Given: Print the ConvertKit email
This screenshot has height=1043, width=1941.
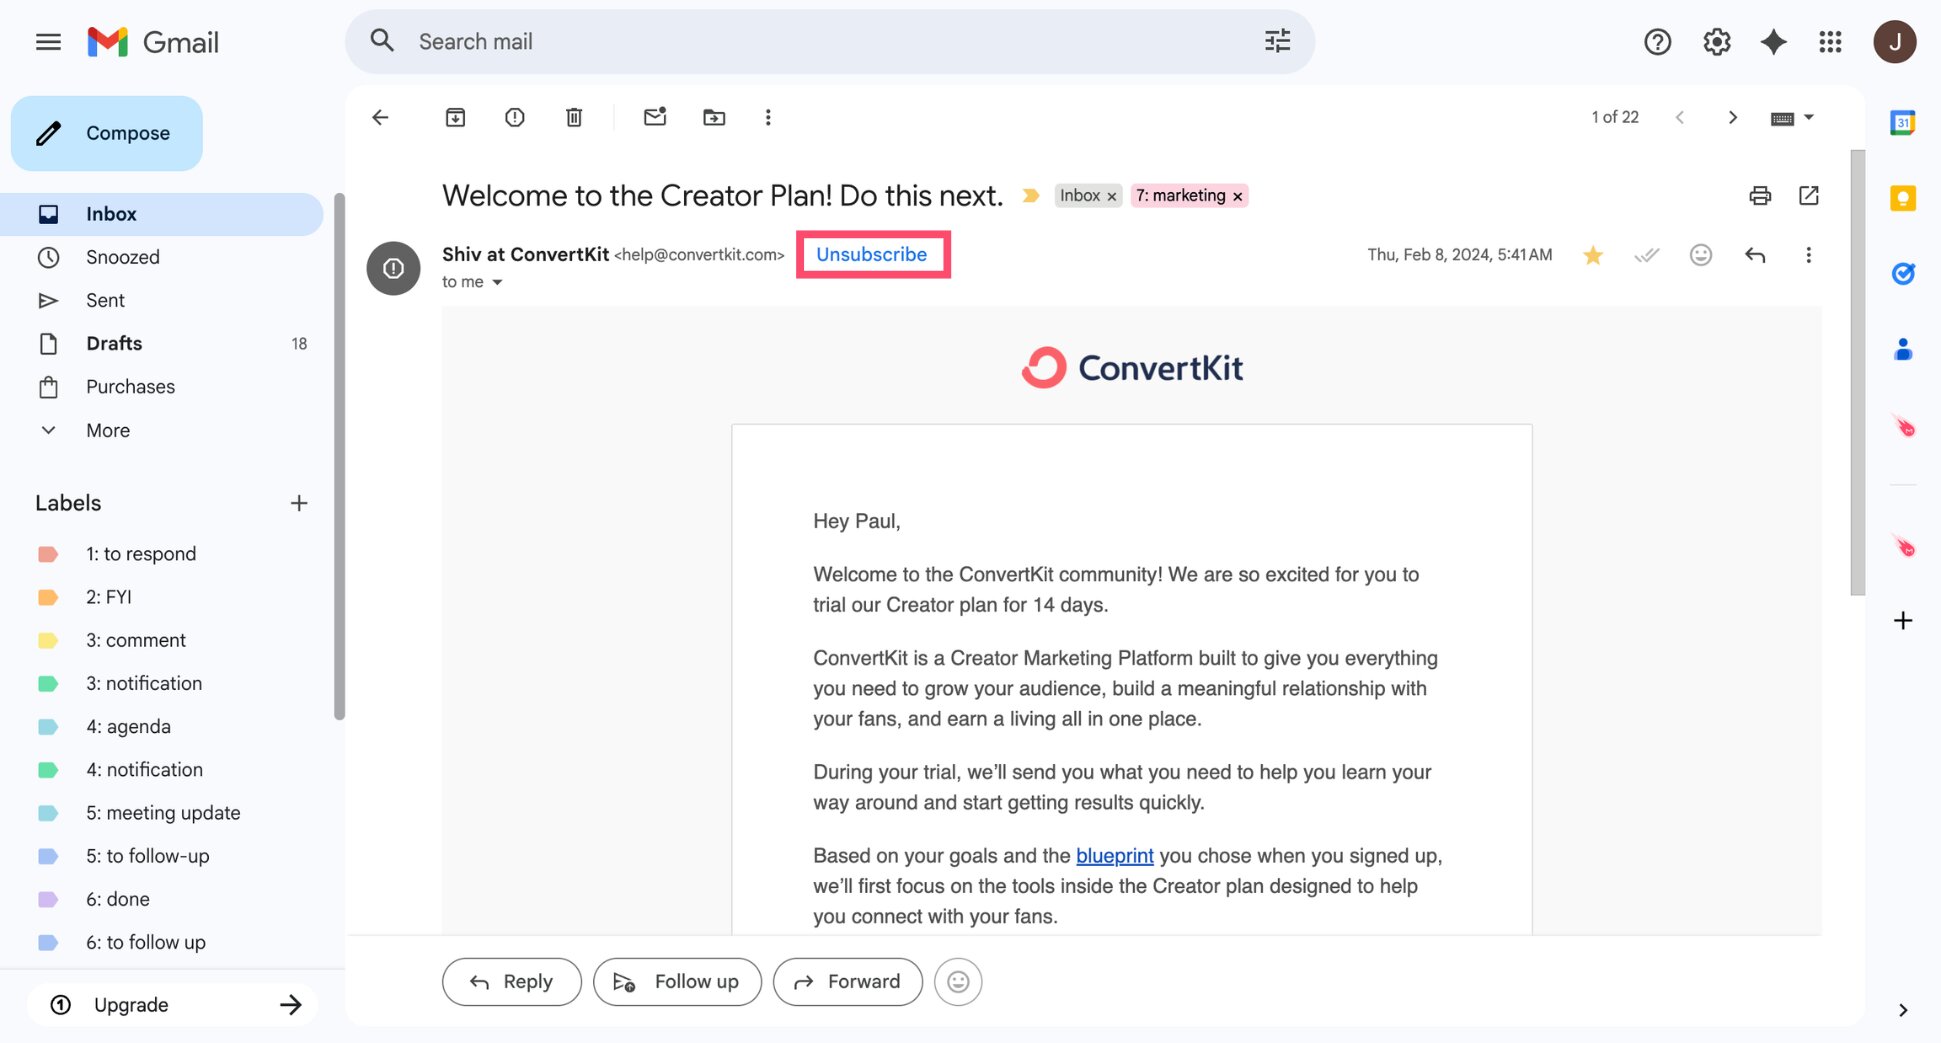Looking at the screenshot, I should pyautogui.click(x=1760, y=195).
